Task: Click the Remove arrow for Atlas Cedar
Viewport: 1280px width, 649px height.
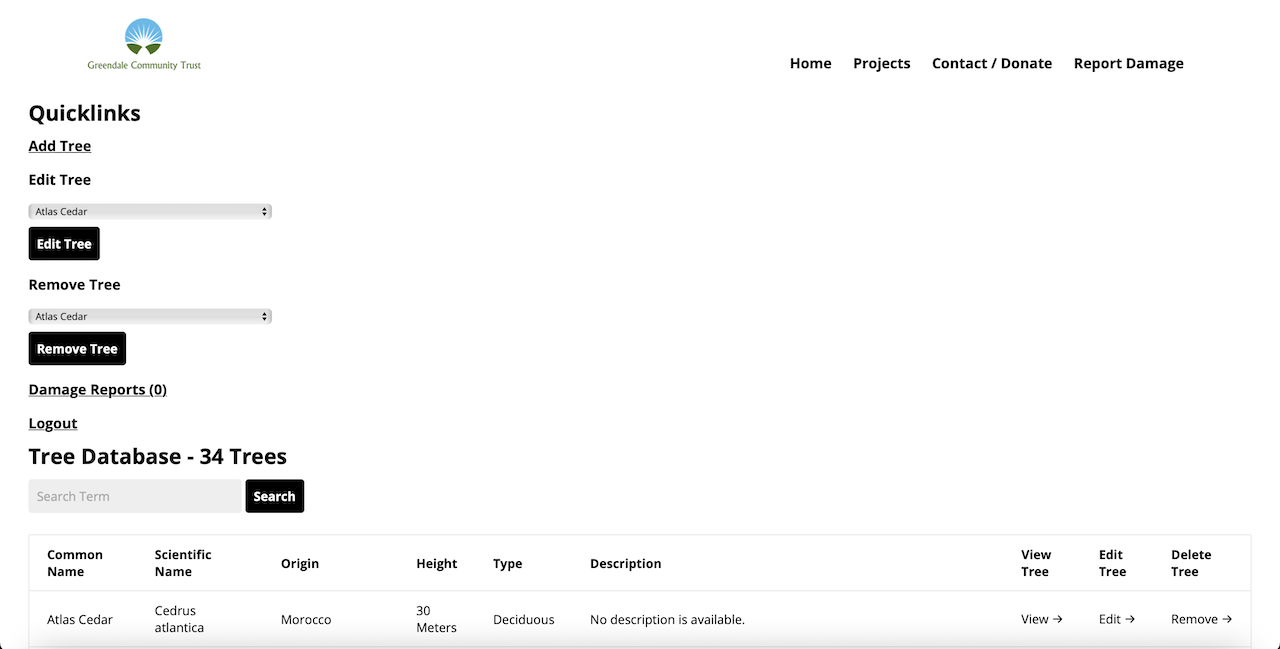Action: click(x=1201, y=619)
